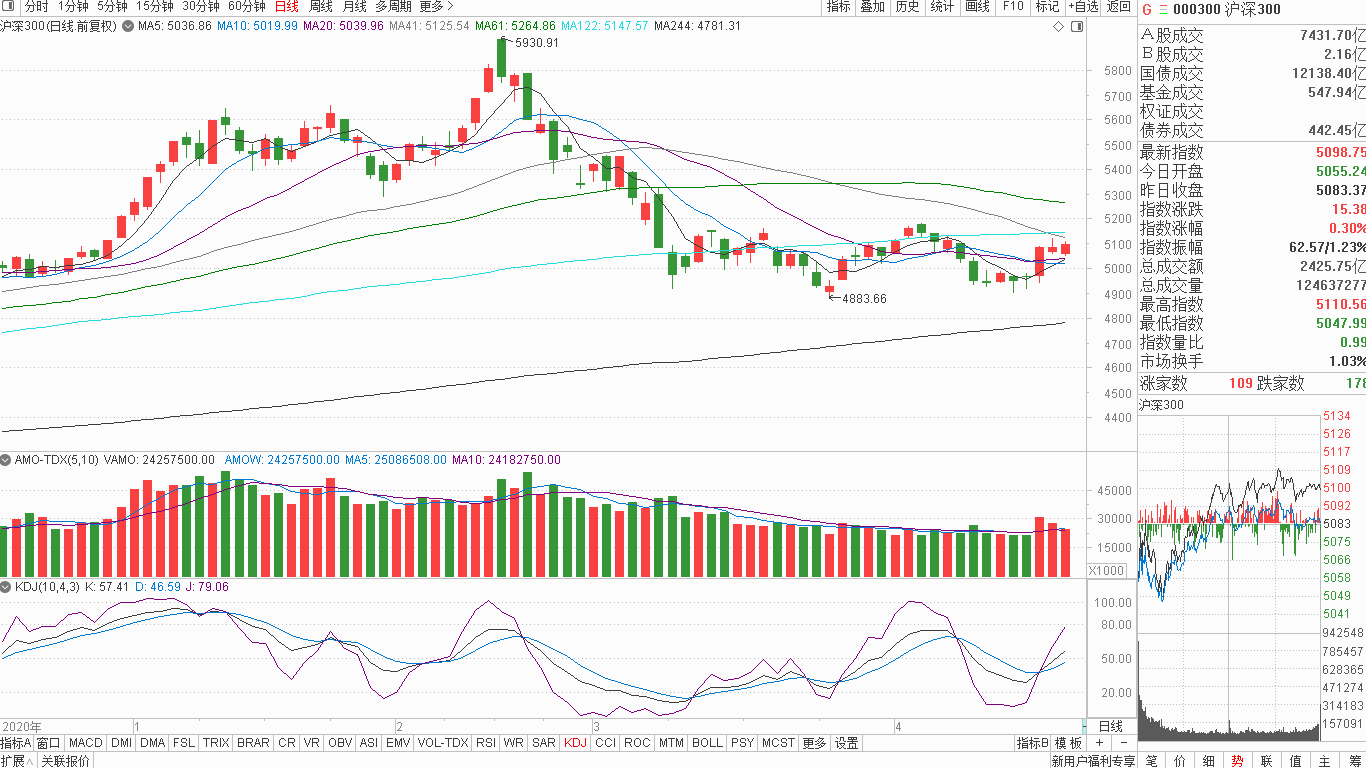Click 标记 mark button
Screen dimensions: 1366x768
pyautogui.click(x=1047, y=7)
